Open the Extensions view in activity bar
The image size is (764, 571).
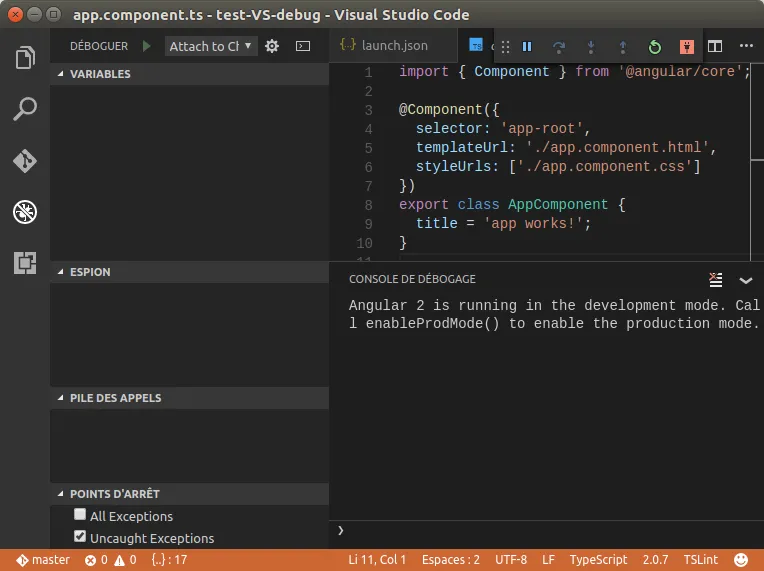tap(25, 263)
